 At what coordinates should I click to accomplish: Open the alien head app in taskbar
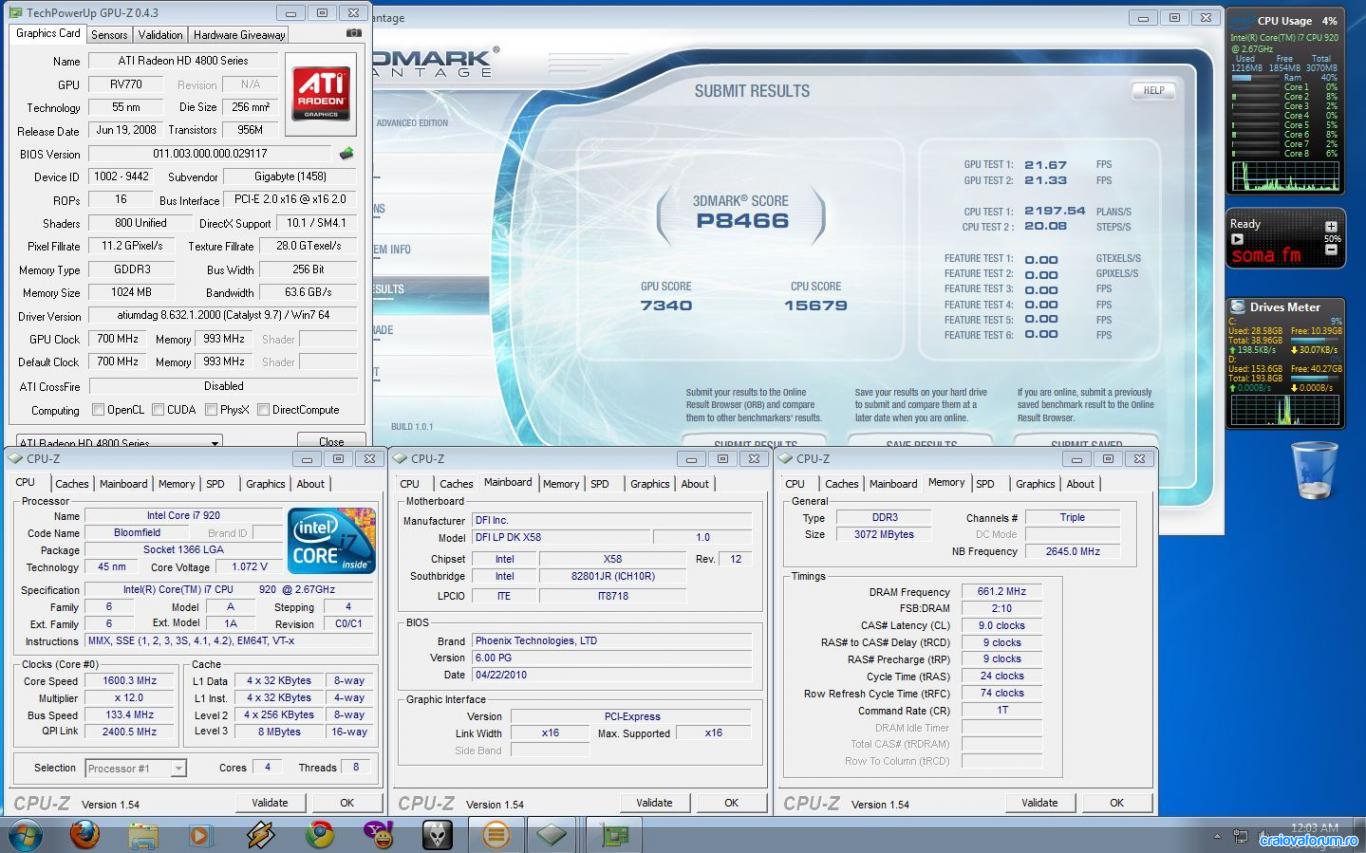tap(437, 834)
